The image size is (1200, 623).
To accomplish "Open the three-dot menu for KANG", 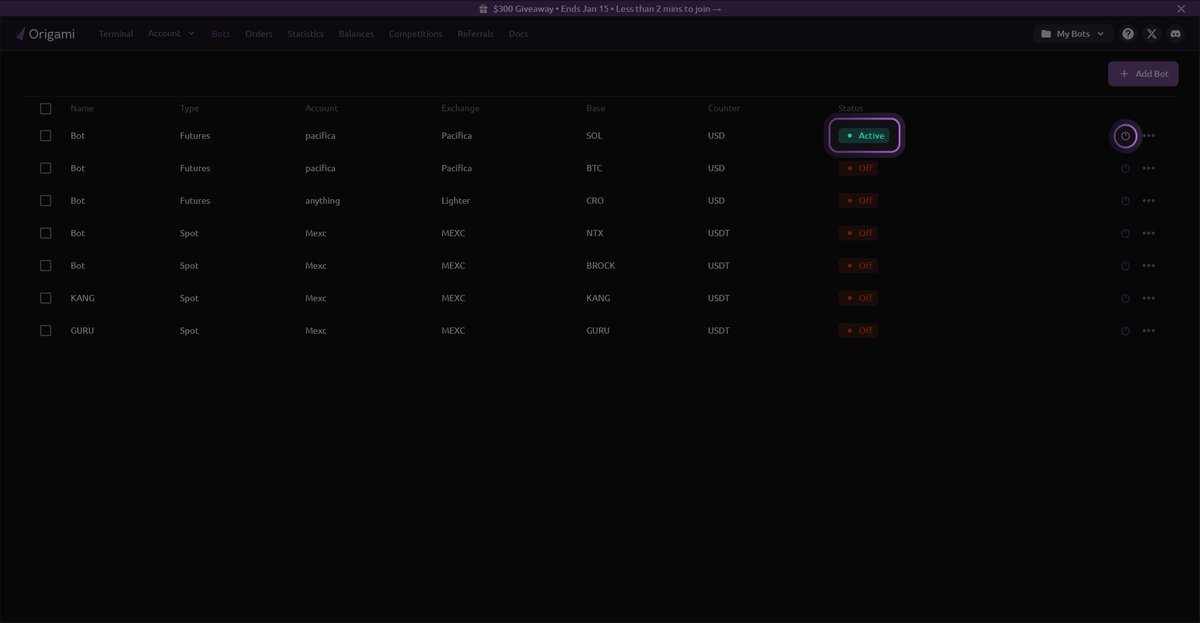I will click(1149, 298).
